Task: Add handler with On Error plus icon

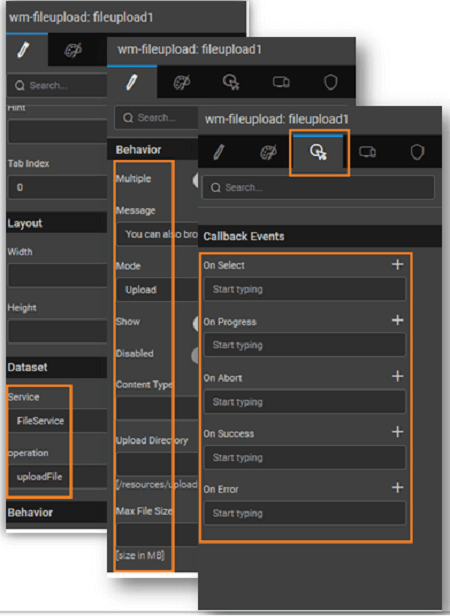Action: 397,488
